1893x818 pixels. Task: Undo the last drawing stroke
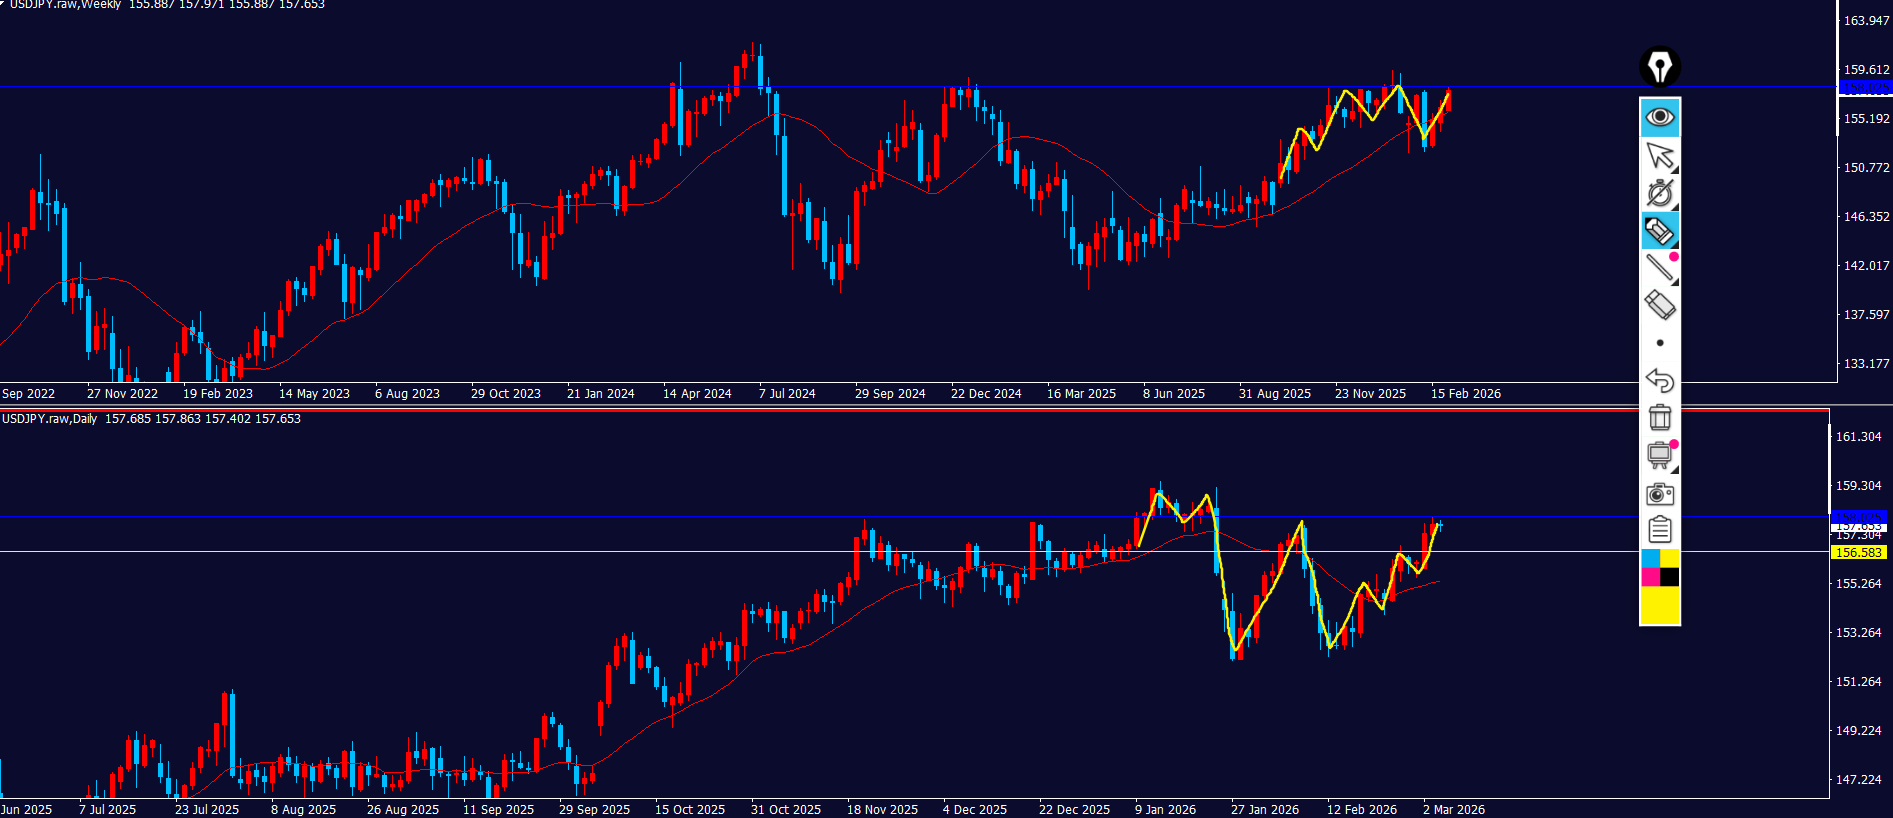(x=1659, y=380)
